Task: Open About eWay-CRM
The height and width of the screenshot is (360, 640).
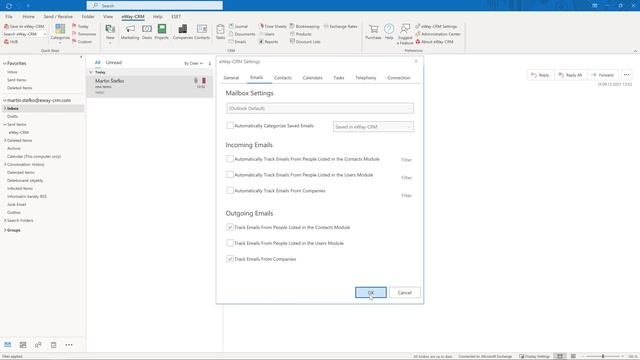Action: coord(434,42)
